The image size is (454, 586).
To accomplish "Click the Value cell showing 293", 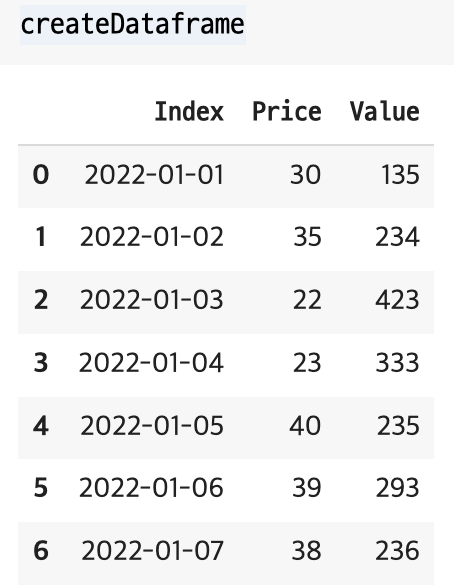I will (397, 488).
